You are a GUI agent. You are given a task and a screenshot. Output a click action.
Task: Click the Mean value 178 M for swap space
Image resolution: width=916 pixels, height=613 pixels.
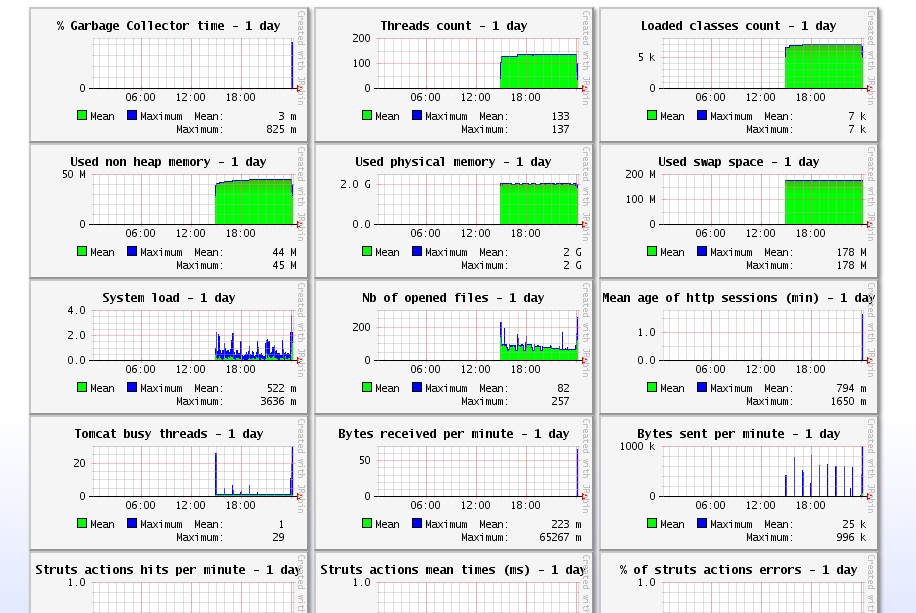(x=852, y=252)
